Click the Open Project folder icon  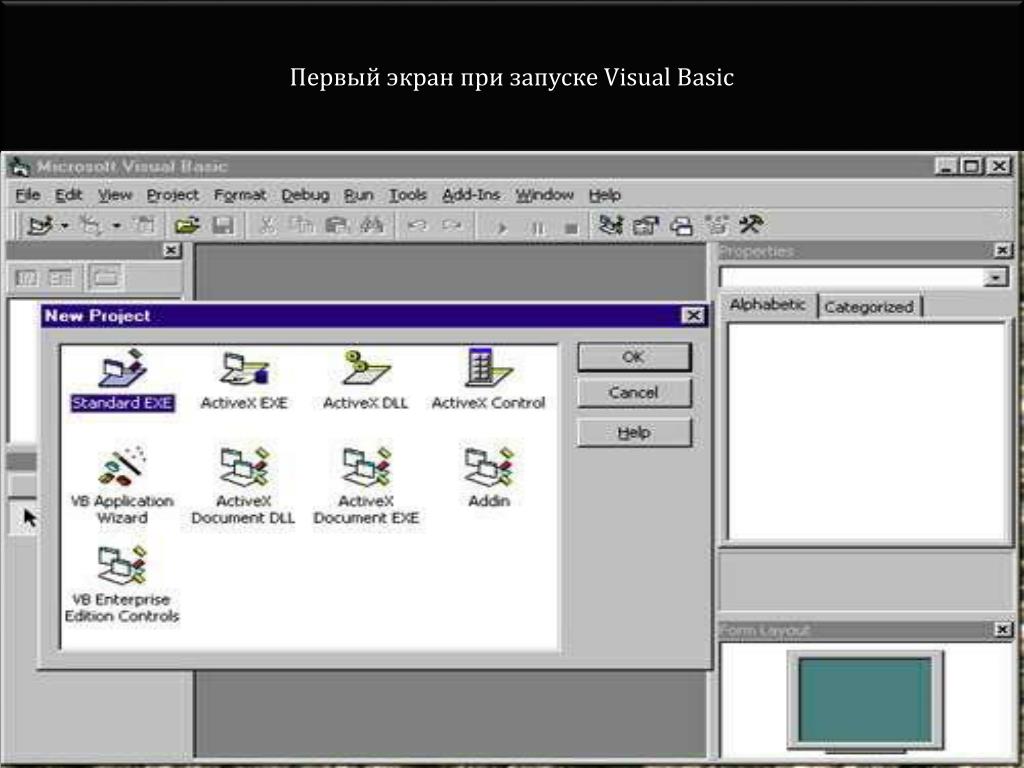(187, 226)
